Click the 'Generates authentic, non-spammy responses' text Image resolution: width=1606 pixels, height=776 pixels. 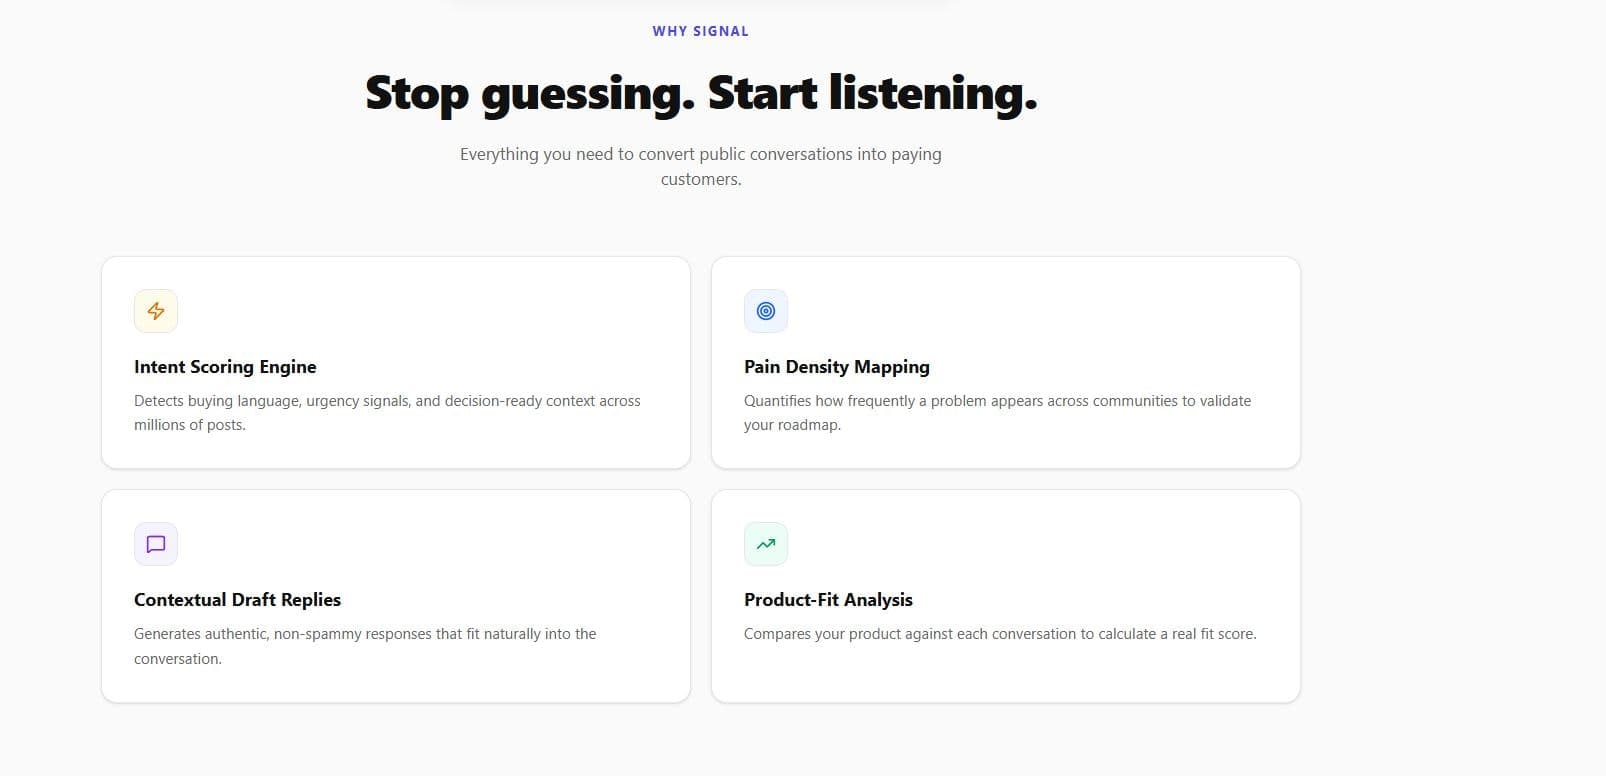click(x=365, y=645)
